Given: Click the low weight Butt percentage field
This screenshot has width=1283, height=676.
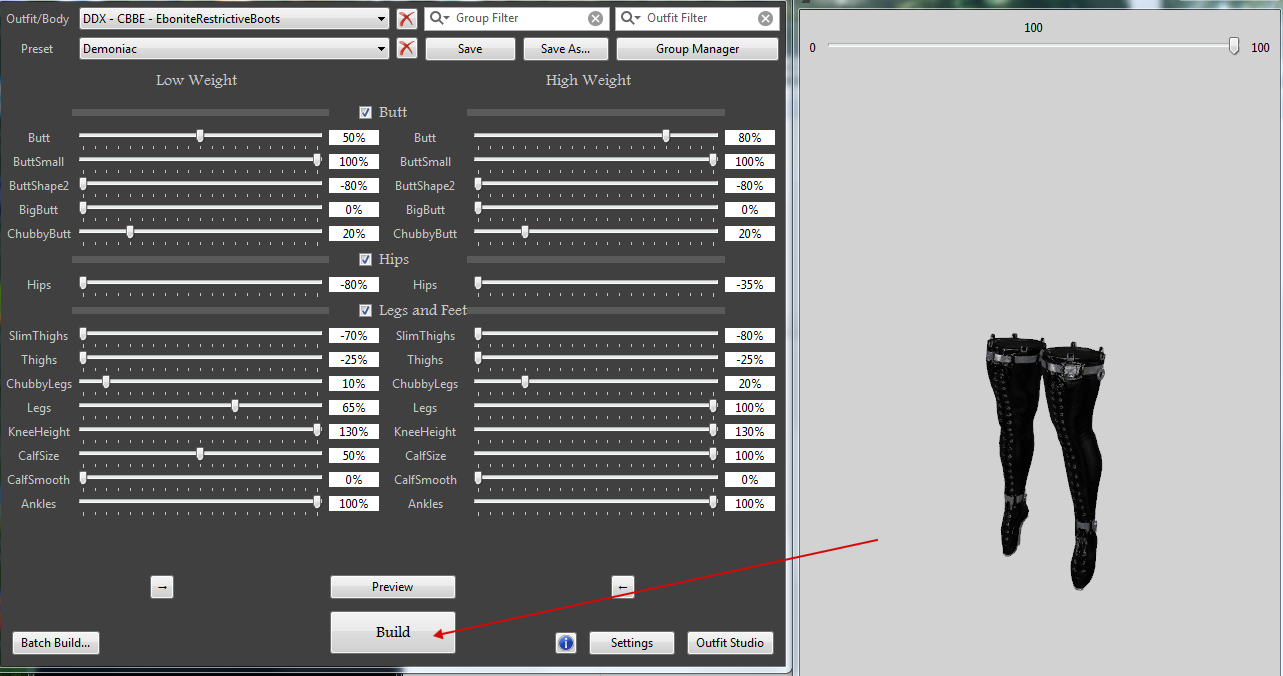Looking at the screenshot, I should [x=353, y=138].
